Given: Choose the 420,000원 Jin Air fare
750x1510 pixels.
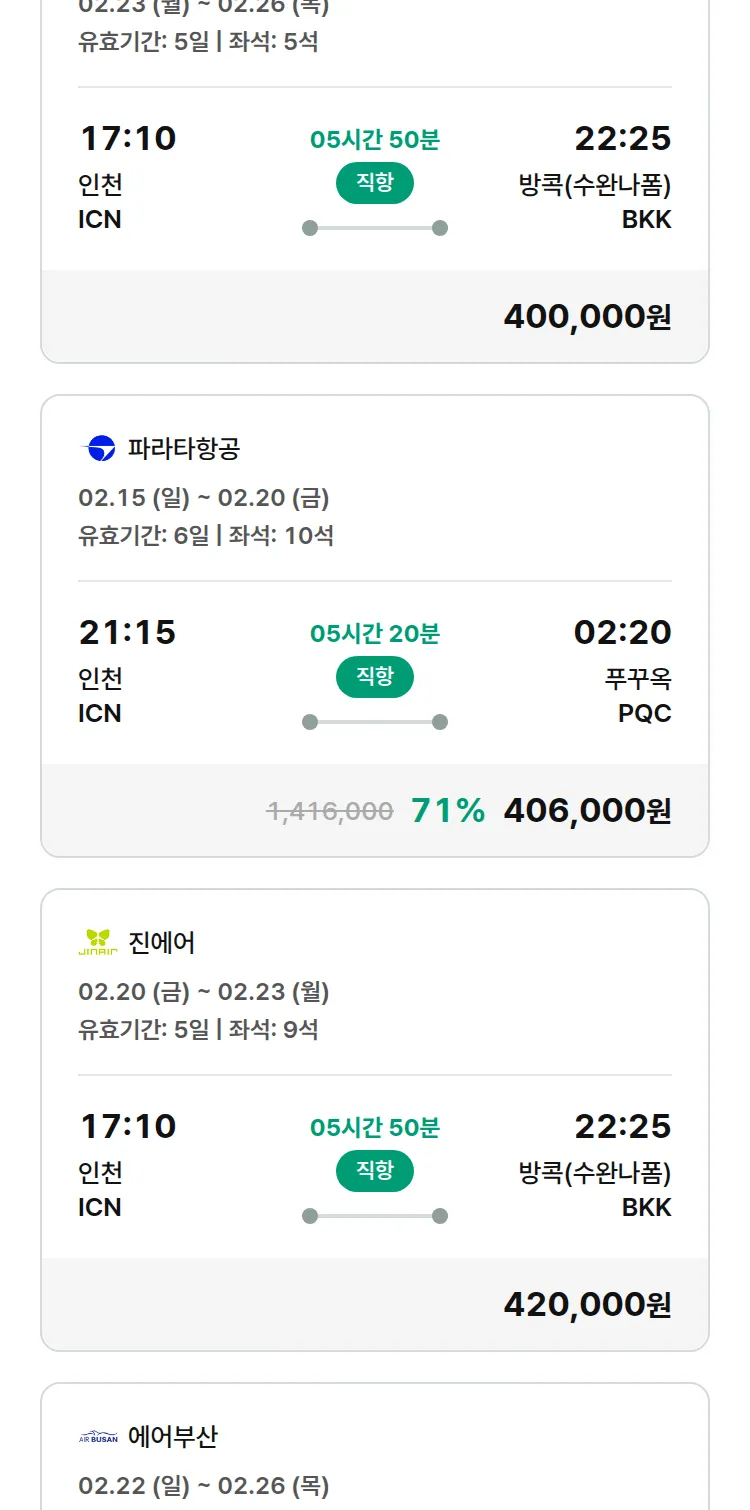Looking at the screenshot, I should click(x=587, y=1305).
